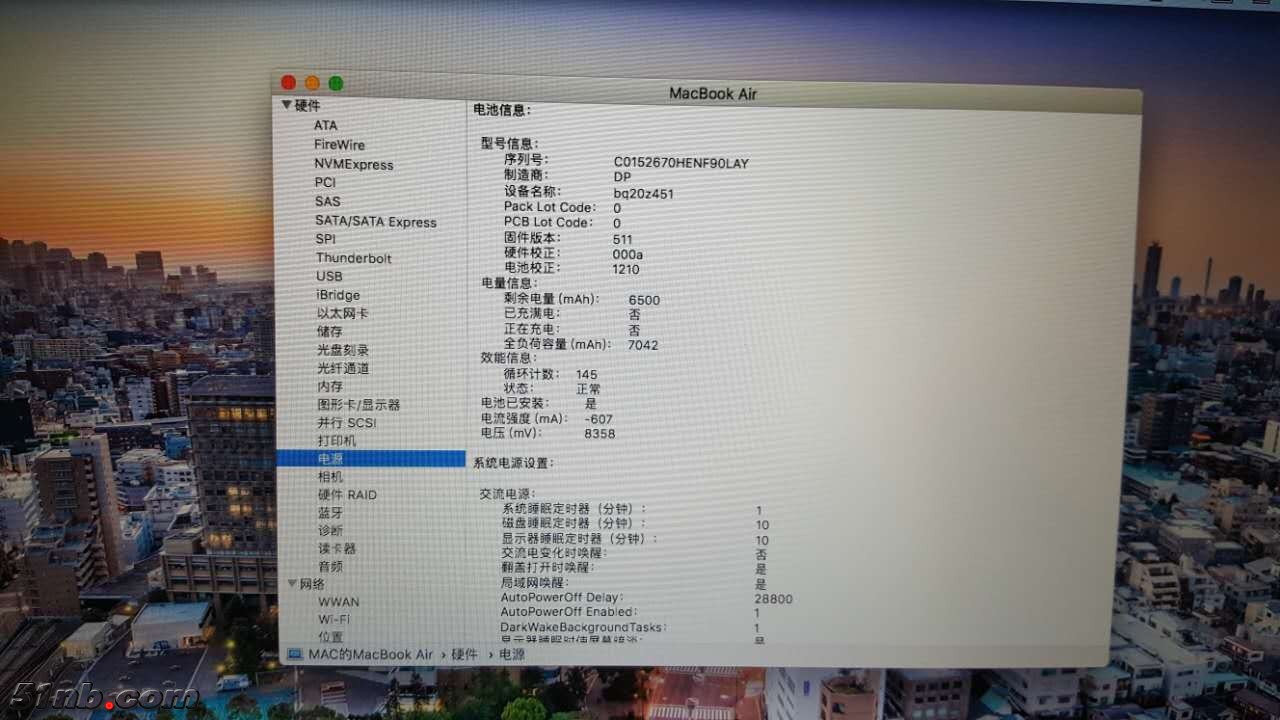View 内存 information
1280x720 pixels.
(329, 386)
